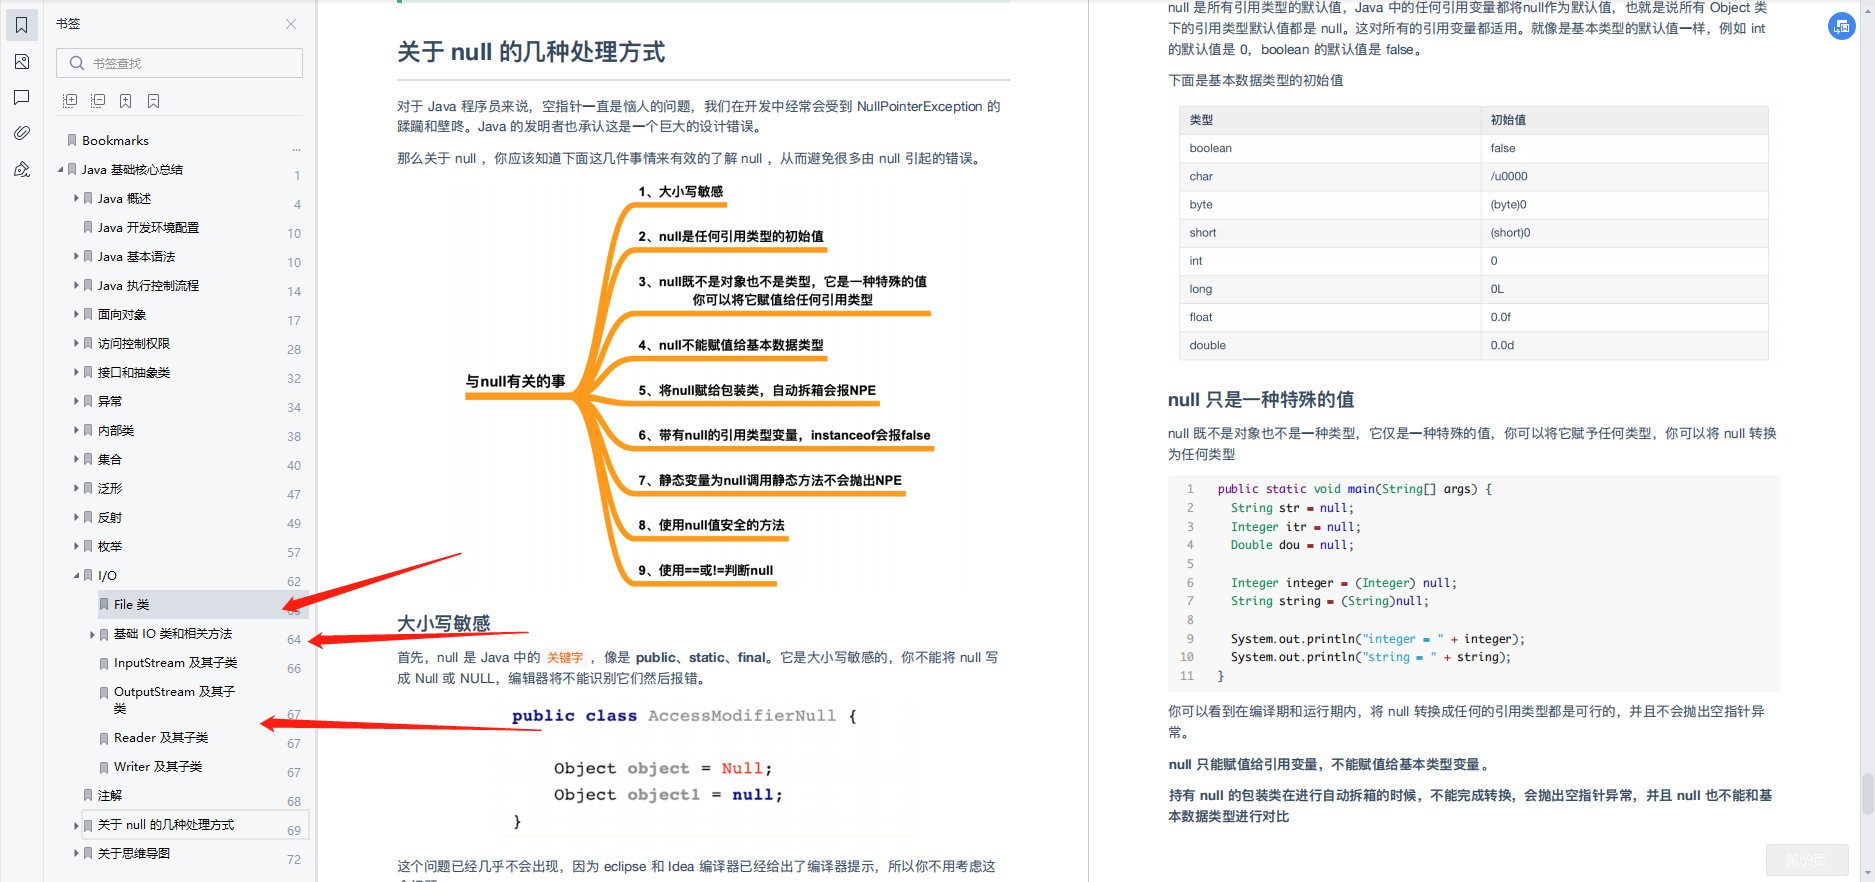Click bookmark icon beside Writer 及其子类
The height and width of the screenshot is (882, 1875).
click(104, 767)
